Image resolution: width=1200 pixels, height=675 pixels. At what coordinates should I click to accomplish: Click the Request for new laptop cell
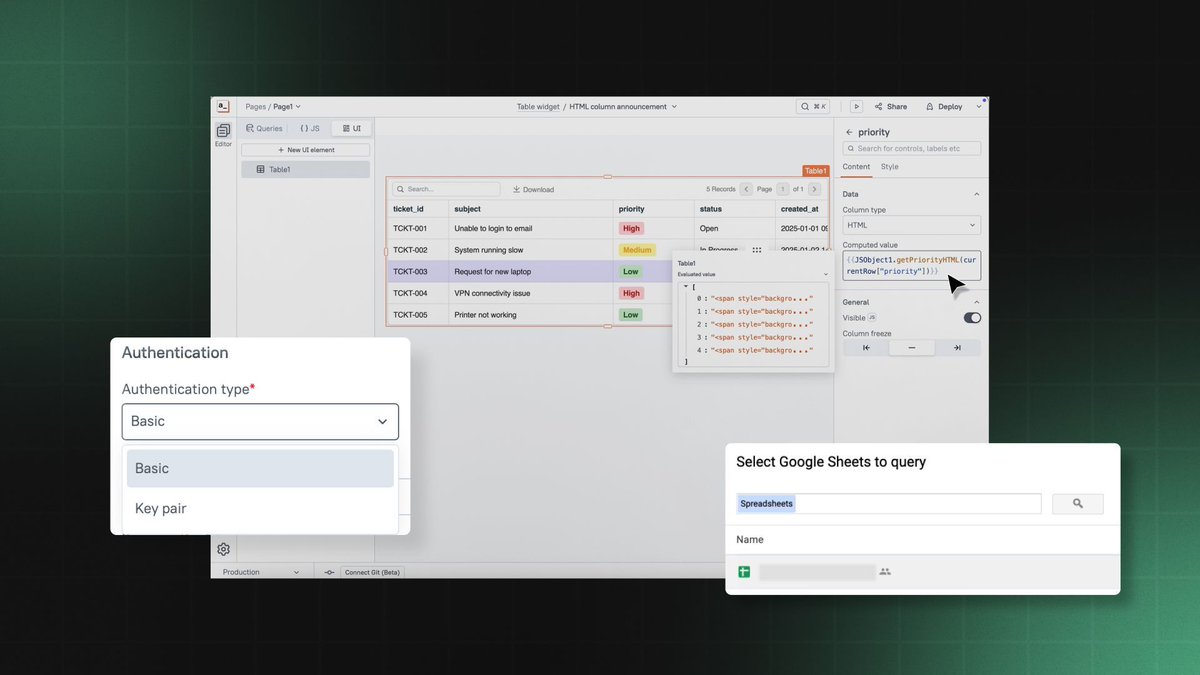531,272
